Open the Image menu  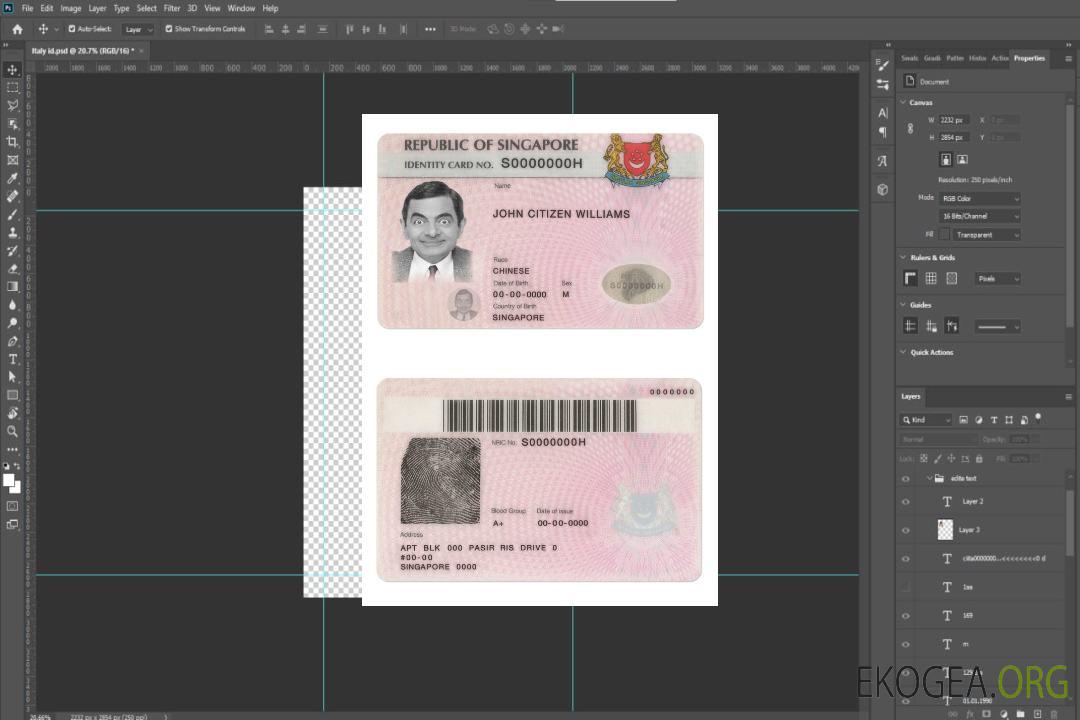click(70, 8)
